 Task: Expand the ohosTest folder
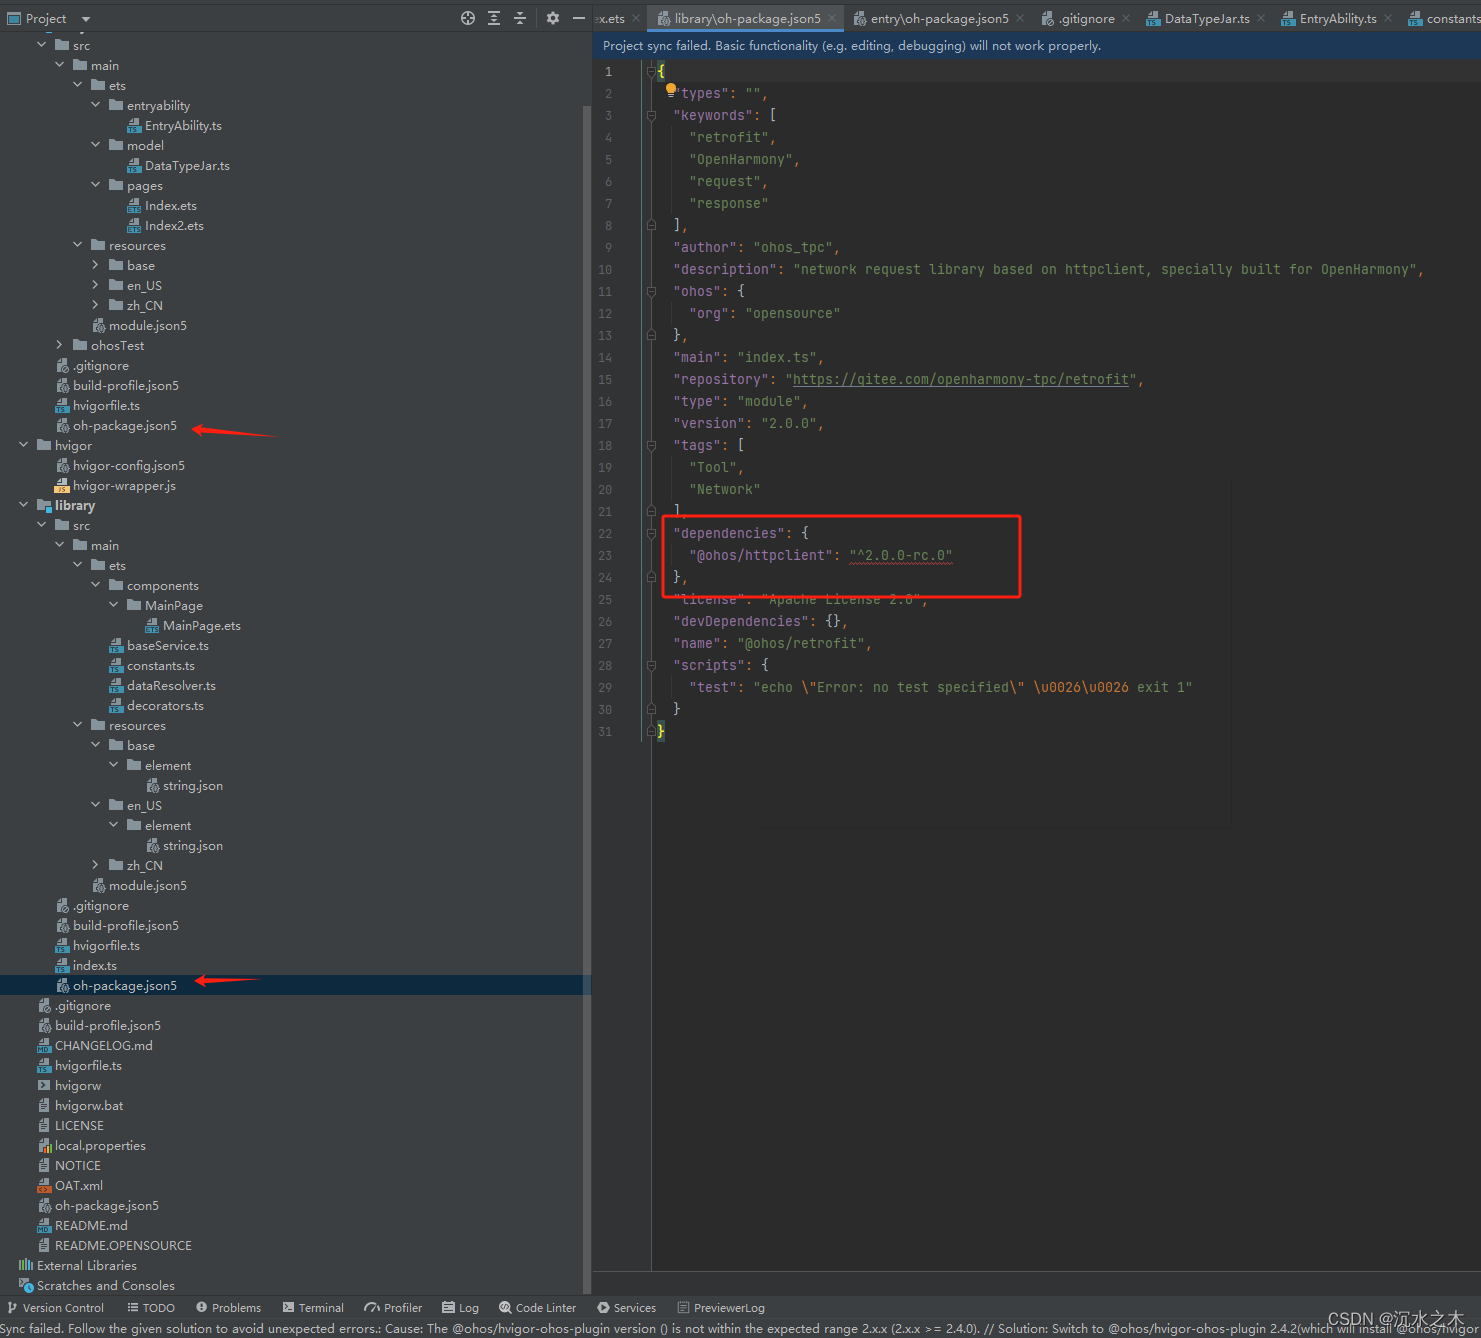tap(60, 345)
